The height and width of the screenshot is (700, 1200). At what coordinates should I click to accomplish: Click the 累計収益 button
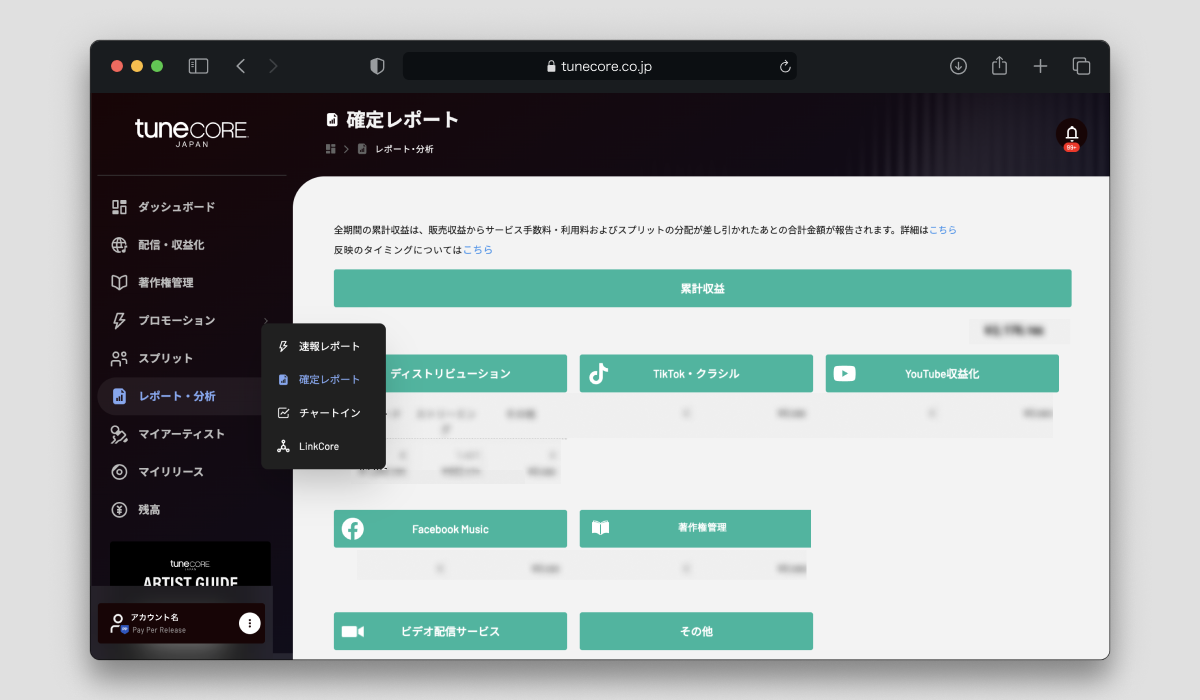click(702, 288)
